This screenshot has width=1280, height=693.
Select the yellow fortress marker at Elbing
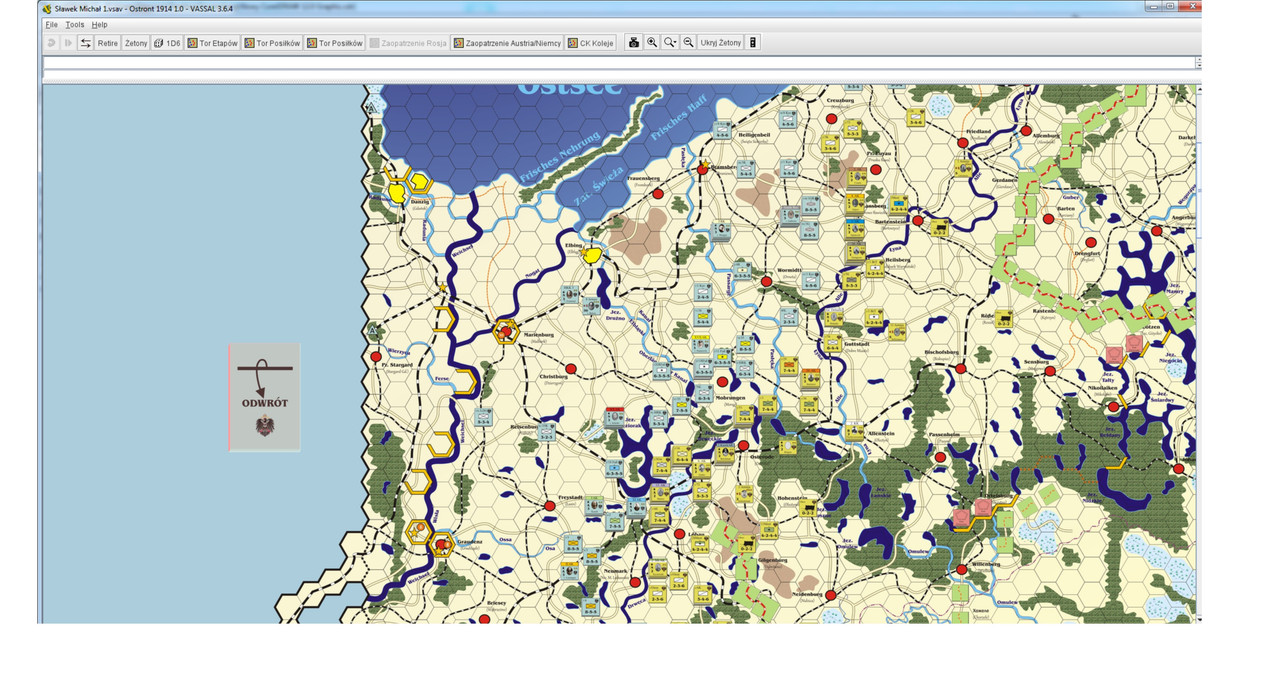[x=592, y=255]
